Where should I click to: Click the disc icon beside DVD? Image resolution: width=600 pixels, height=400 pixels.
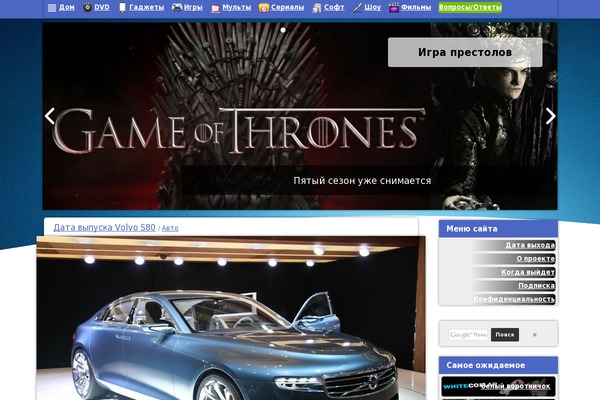point(88,7)
